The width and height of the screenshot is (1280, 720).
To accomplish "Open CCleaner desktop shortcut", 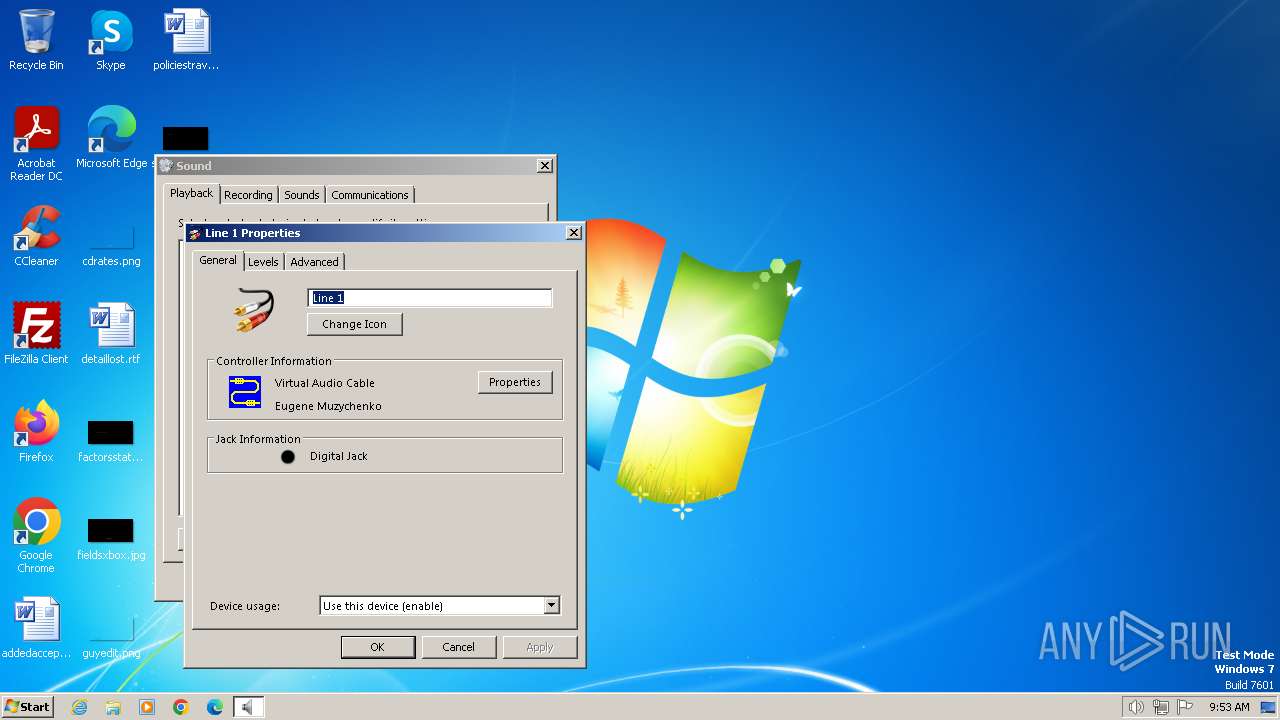I will pyautogui.click(x=36, y=236).
